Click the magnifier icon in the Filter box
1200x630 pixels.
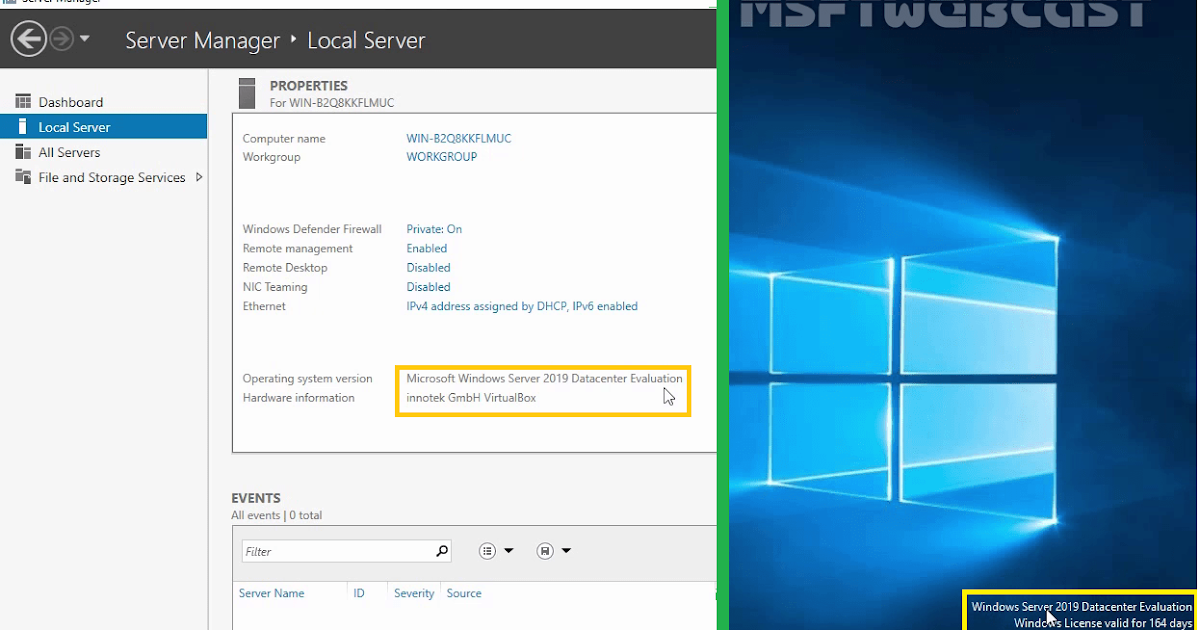[441, 550]
